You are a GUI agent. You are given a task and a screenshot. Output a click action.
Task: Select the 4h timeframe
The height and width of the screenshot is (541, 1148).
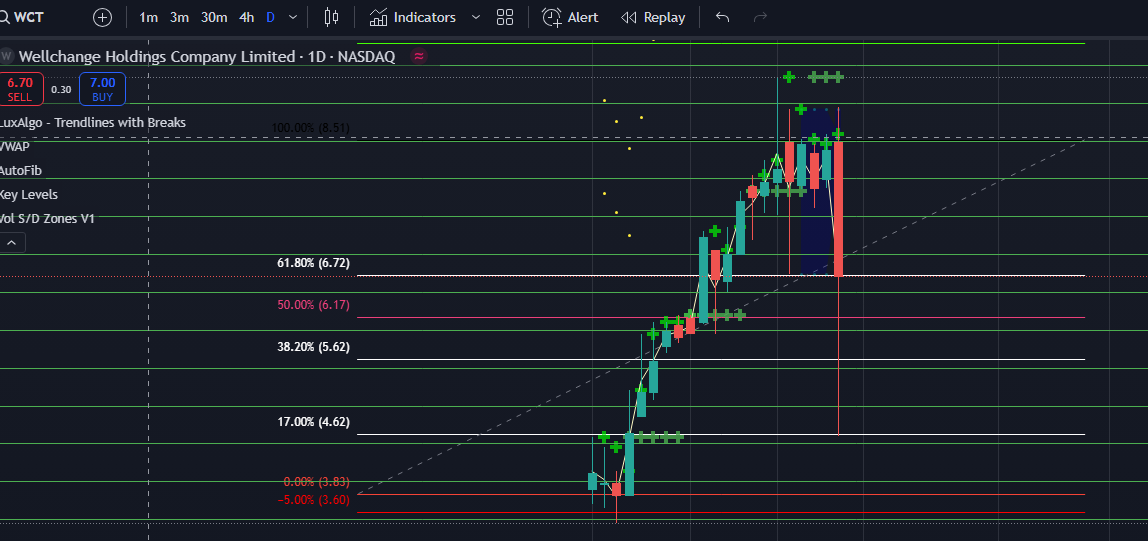click(247, 18)
